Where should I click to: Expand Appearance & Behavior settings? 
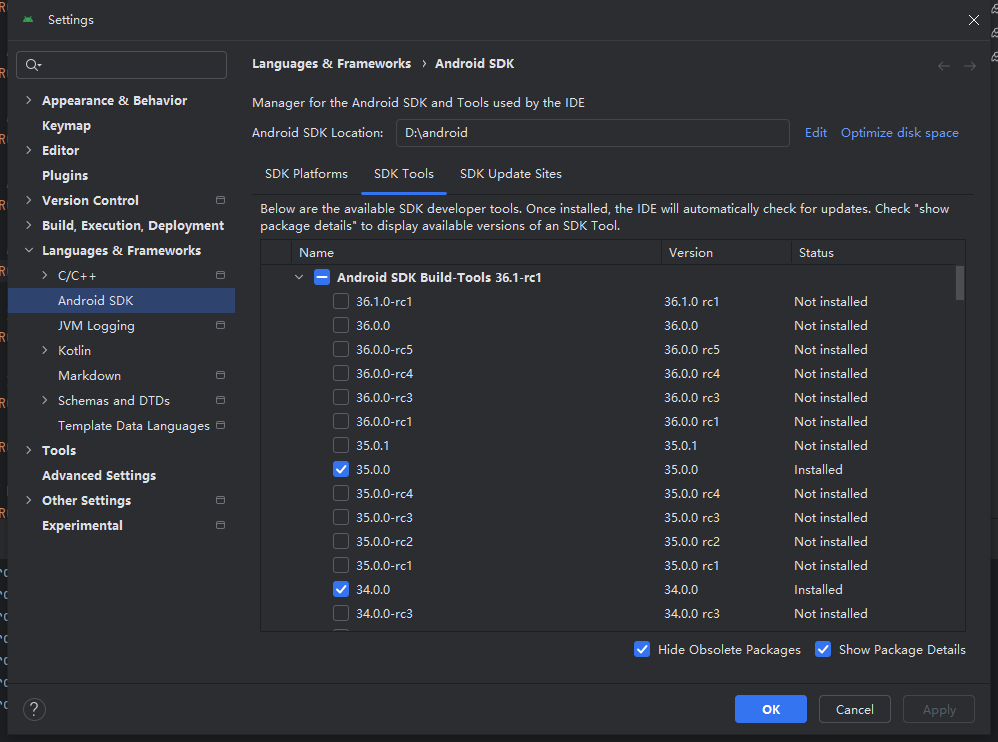28,100
